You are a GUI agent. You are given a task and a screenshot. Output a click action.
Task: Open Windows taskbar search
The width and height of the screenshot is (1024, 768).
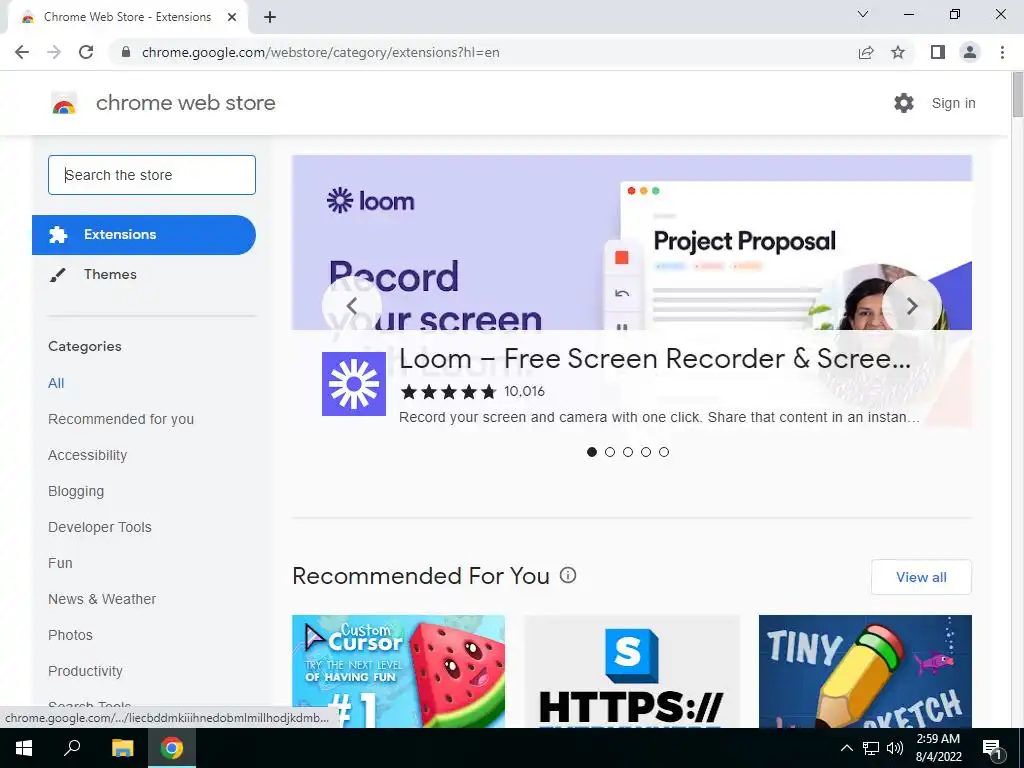[x=72, y=748]
